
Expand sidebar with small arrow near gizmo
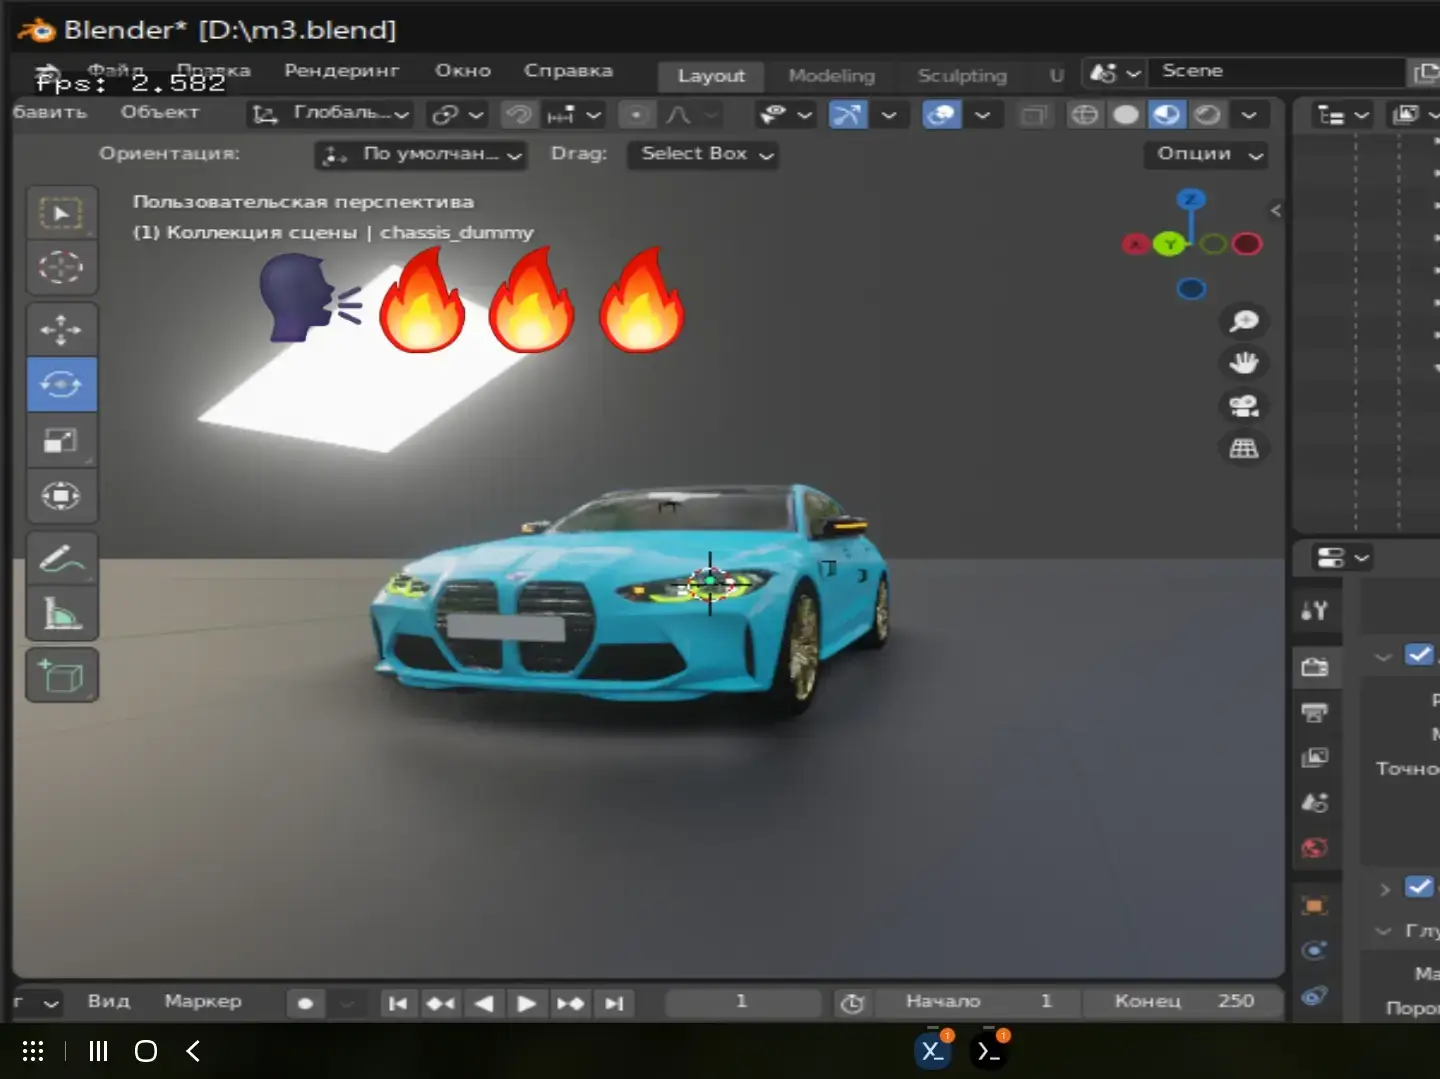click(1275, 211)
